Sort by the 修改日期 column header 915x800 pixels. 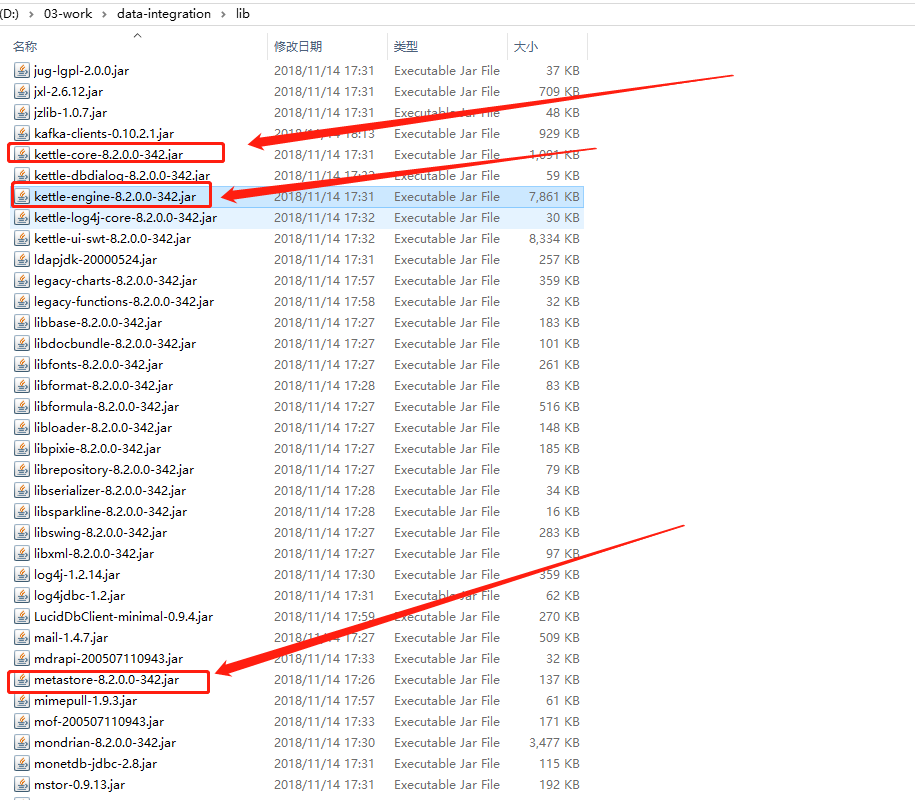click(298, 47)
